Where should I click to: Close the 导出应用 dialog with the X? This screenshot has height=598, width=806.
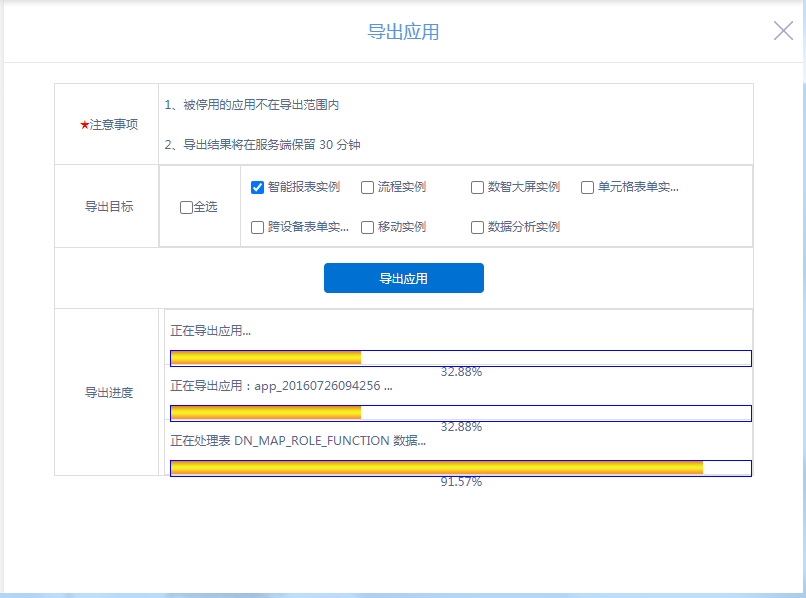783,31
